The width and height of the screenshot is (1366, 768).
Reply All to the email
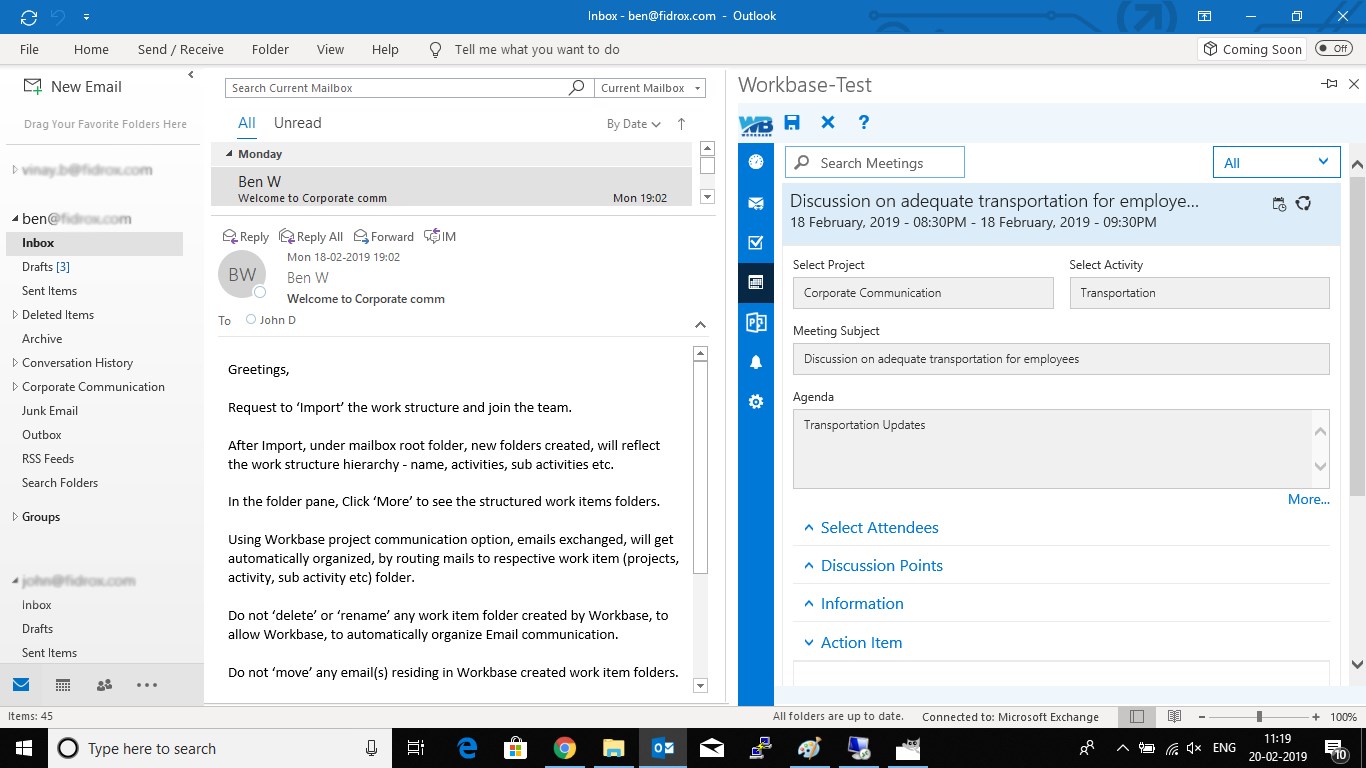(x=311, y=237)
